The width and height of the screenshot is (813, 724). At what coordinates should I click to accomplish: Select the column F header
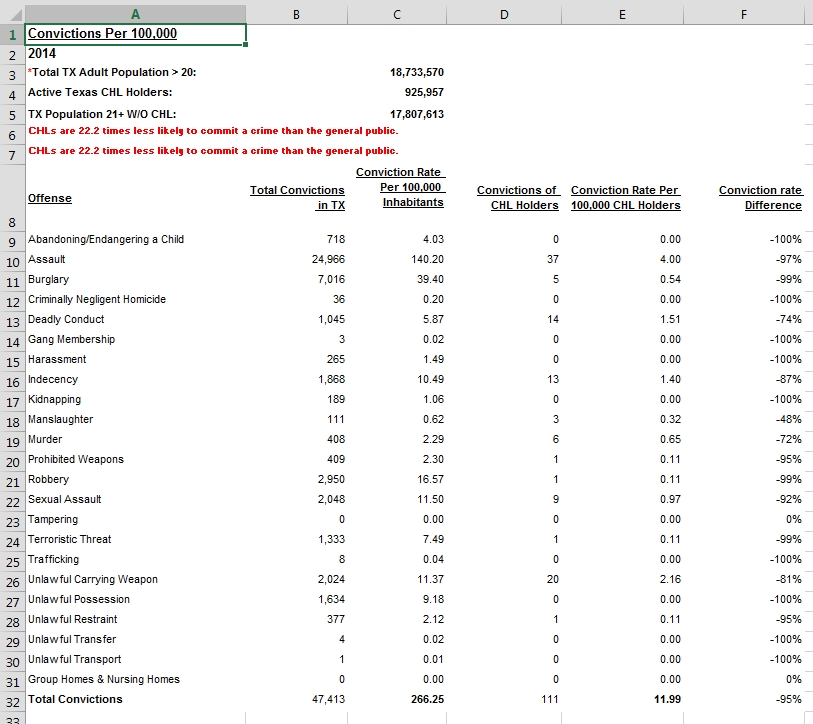click(x=743, y=14)
